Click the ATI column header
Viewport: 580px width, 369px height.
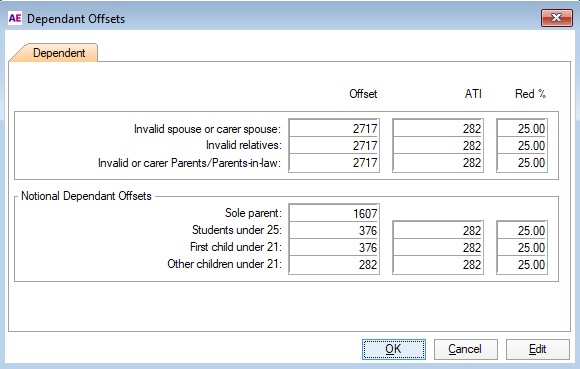tap(473, 94)
